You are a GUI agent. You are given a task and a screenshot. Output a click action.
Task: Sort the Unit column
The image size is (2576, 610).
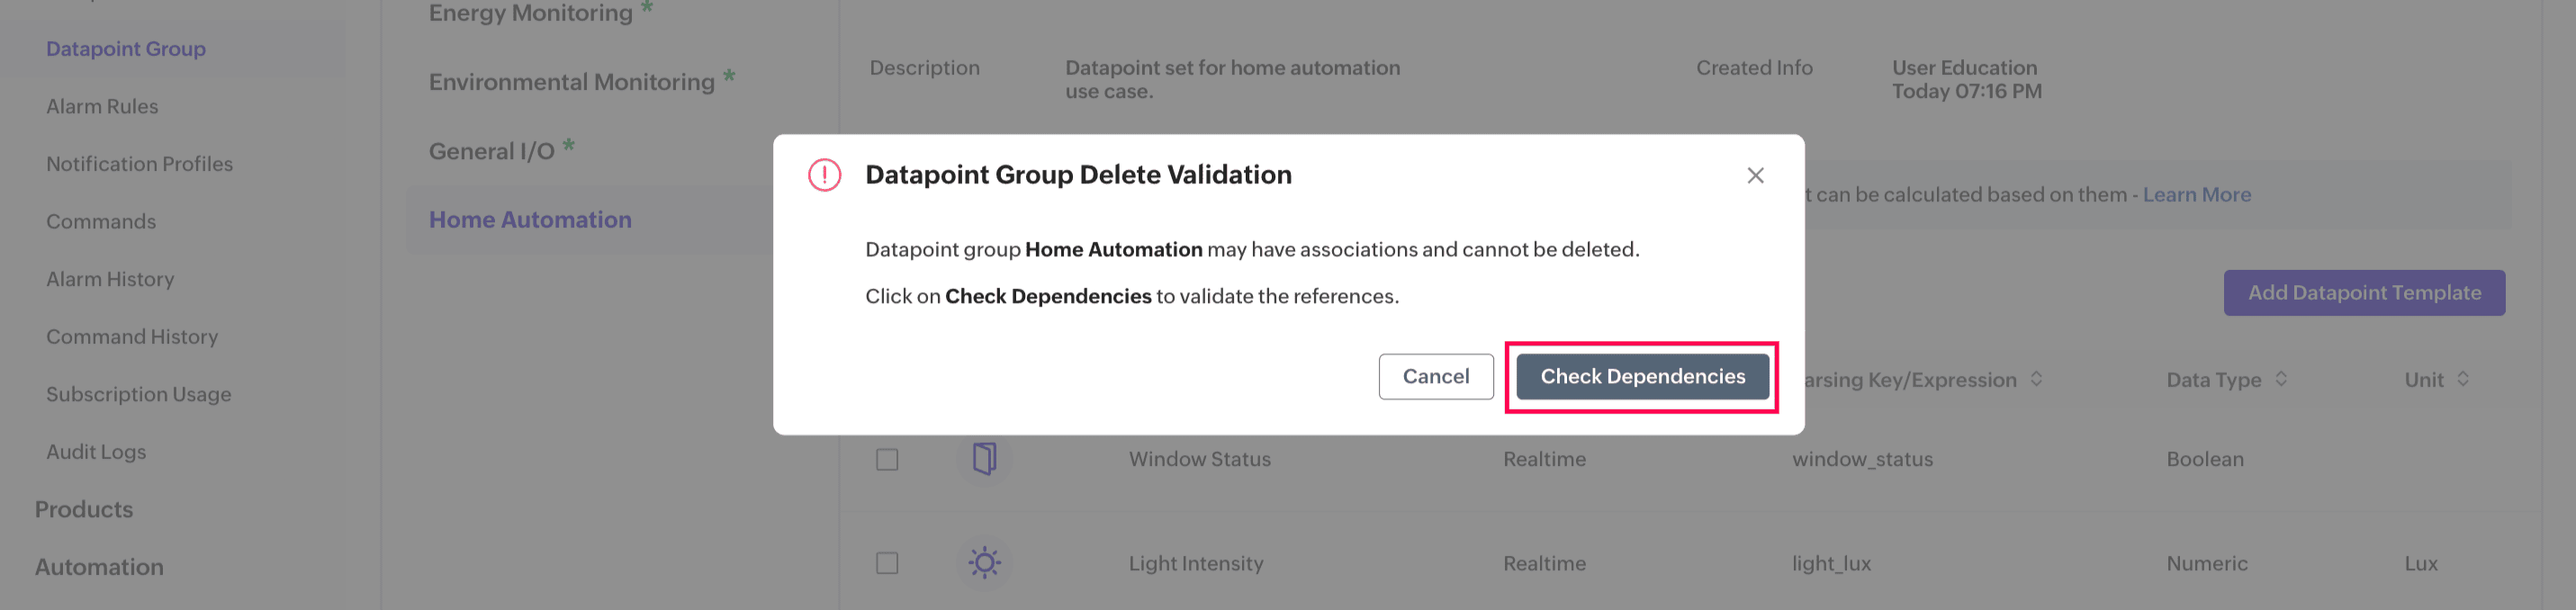pyautogui.click(x=2463, y=379)
